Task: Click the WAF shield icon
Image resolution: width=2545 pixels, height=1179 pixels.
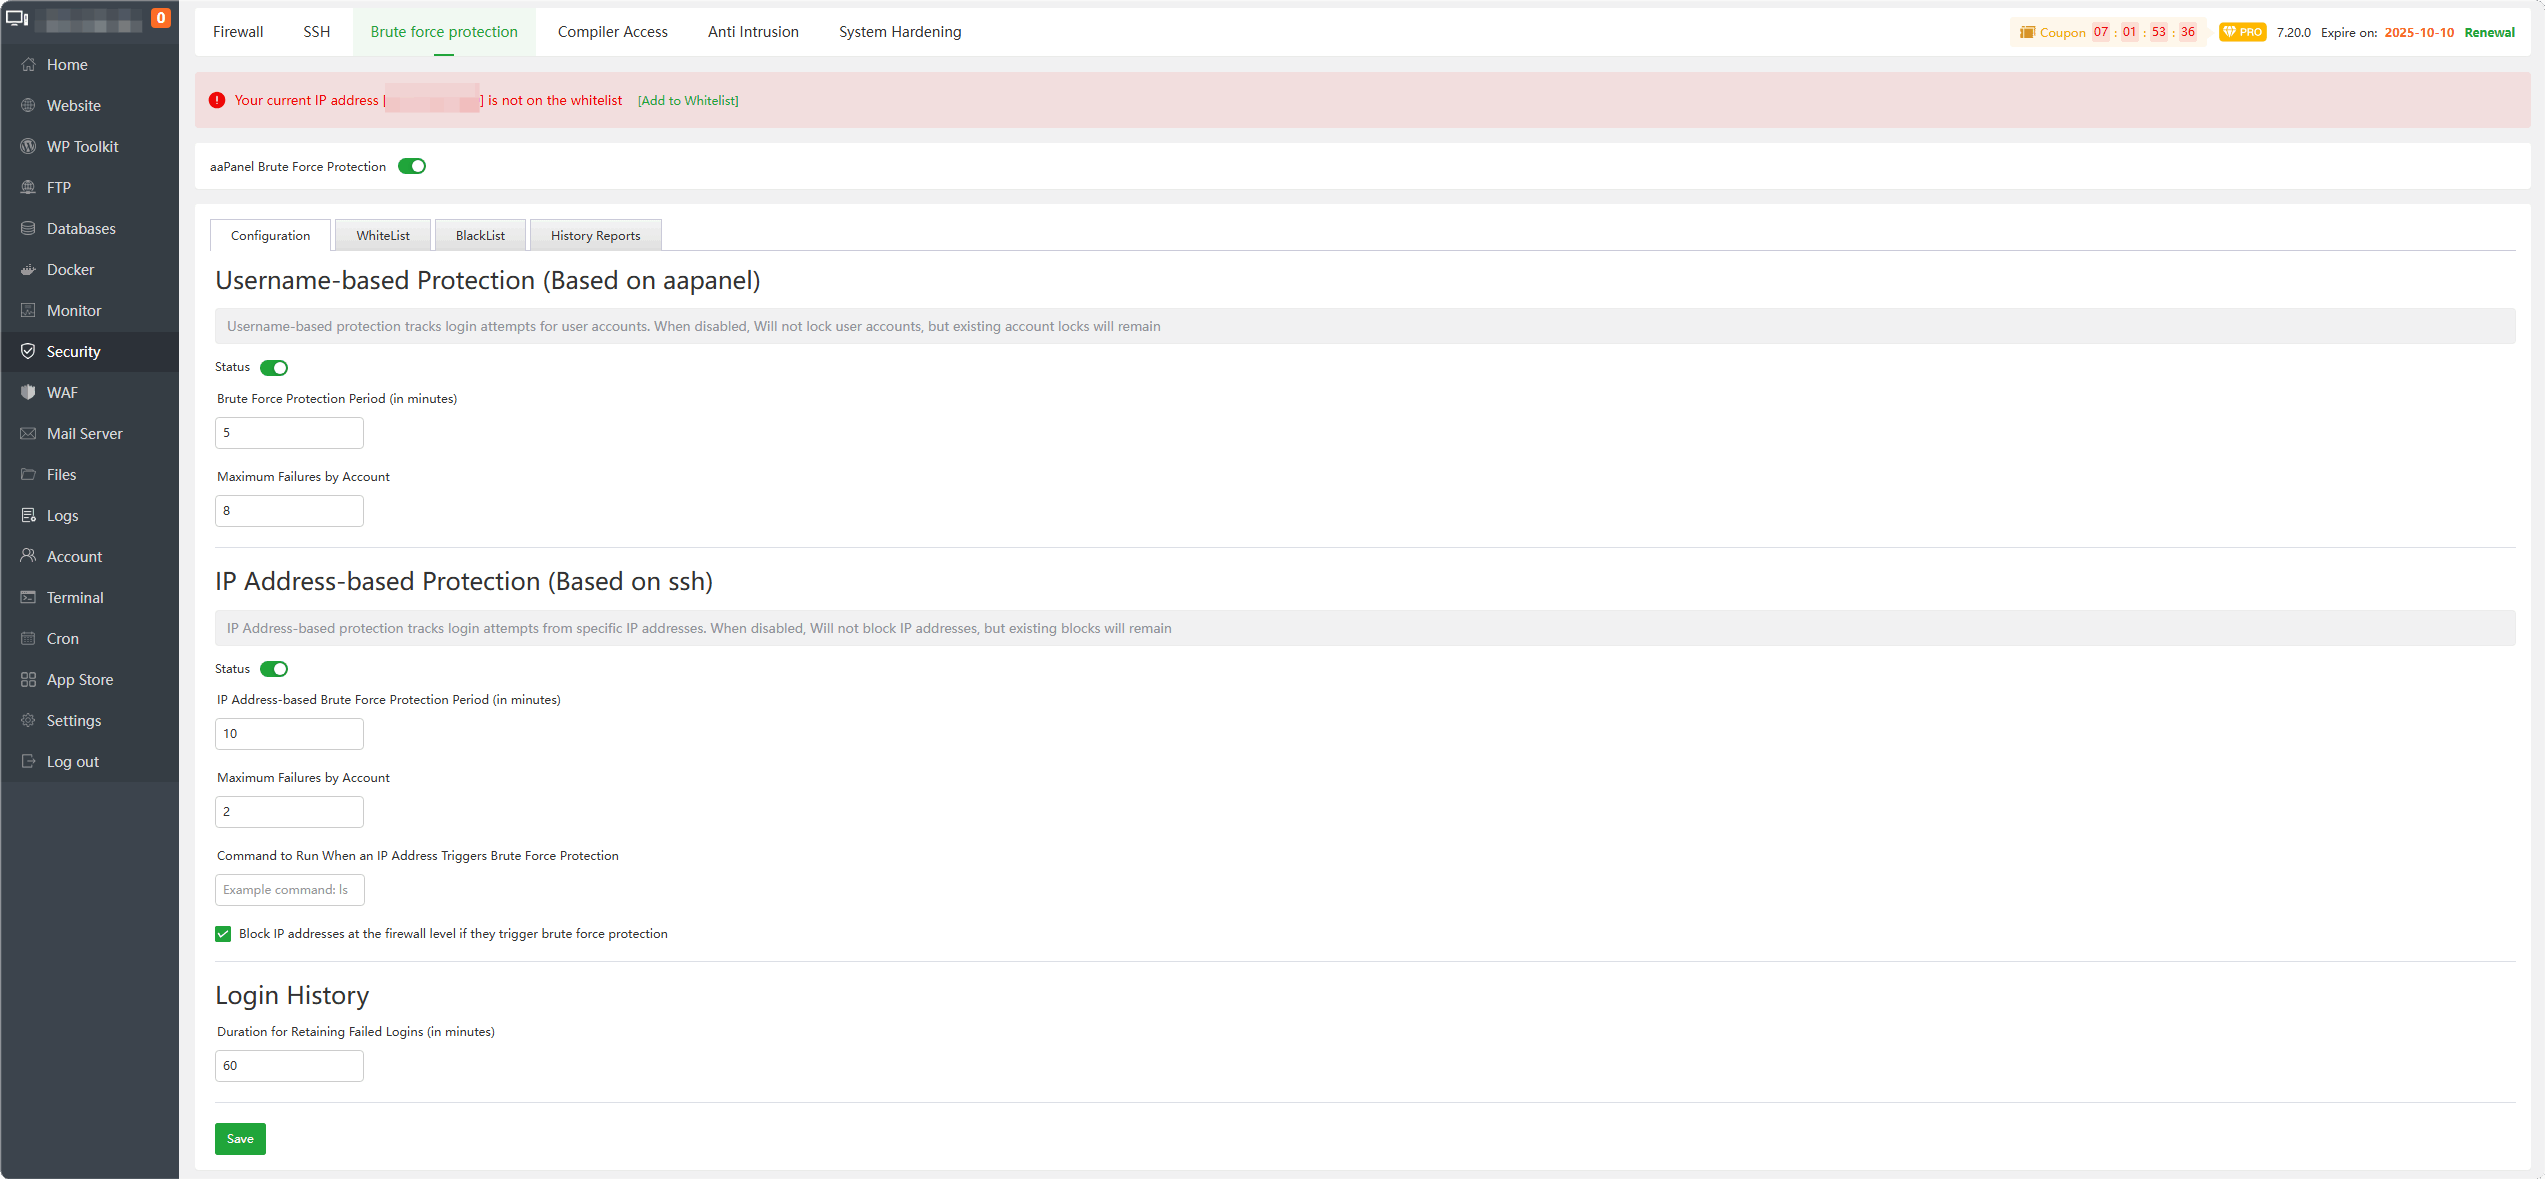Action: click(28, 392)
